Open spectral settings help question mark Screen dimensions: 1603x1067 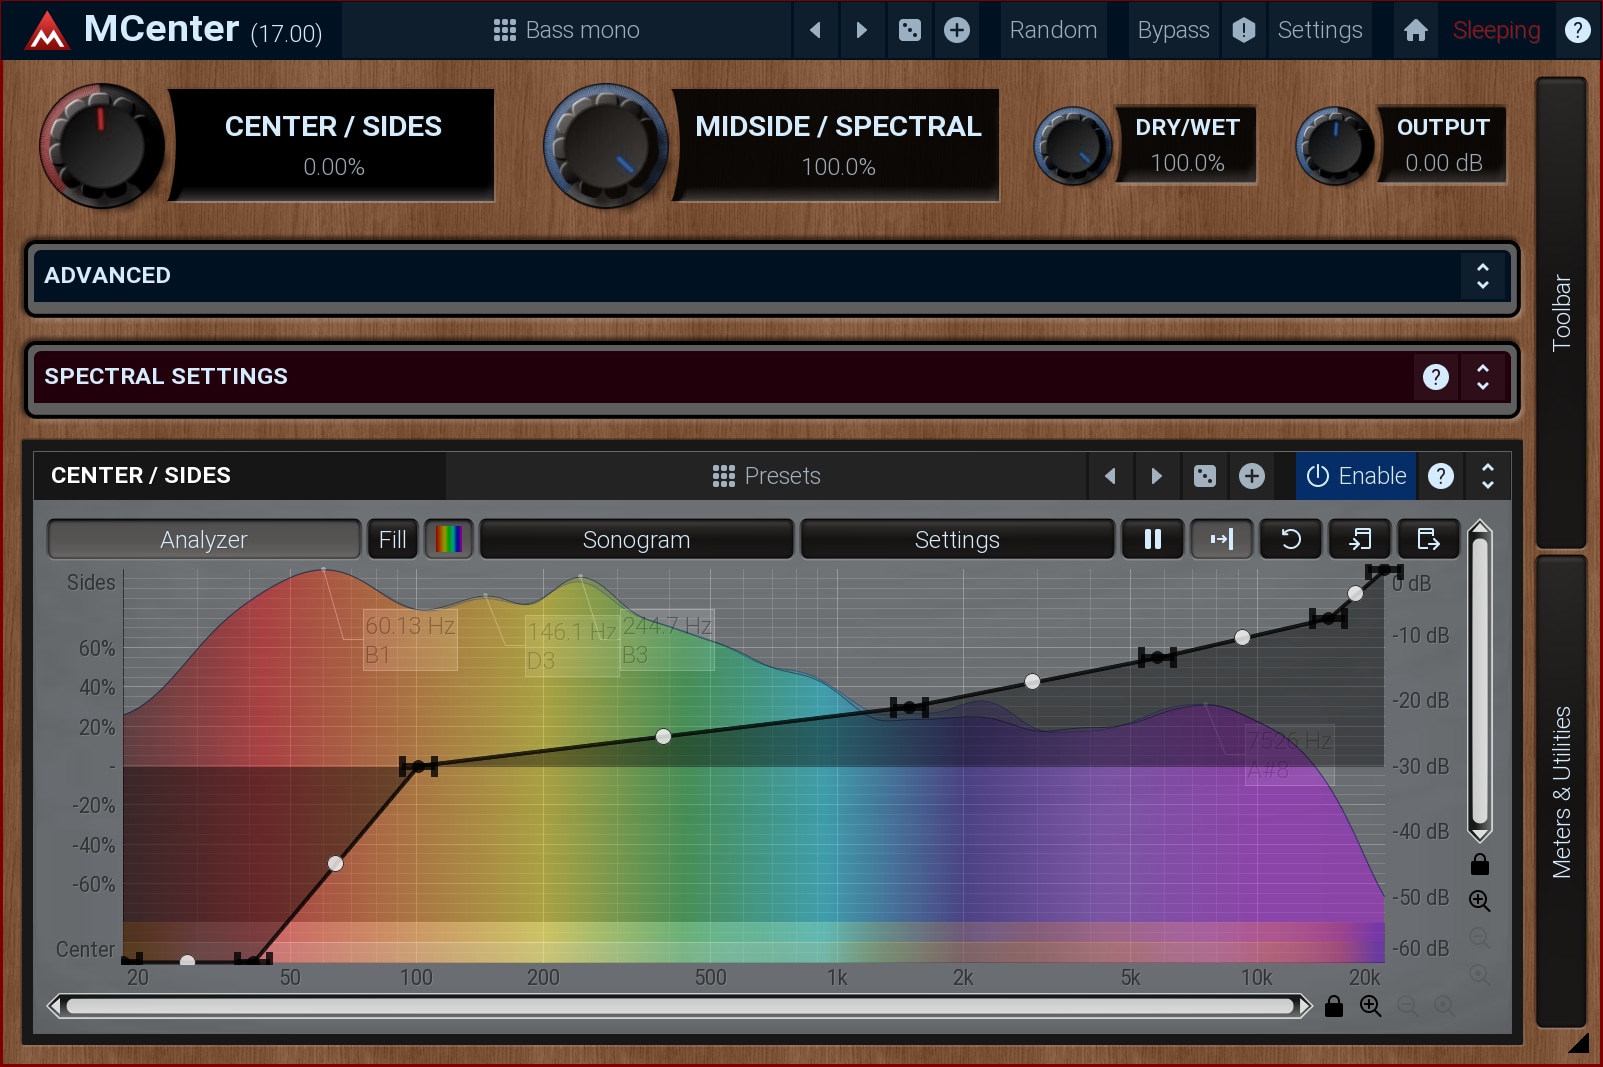(1435, 377)
